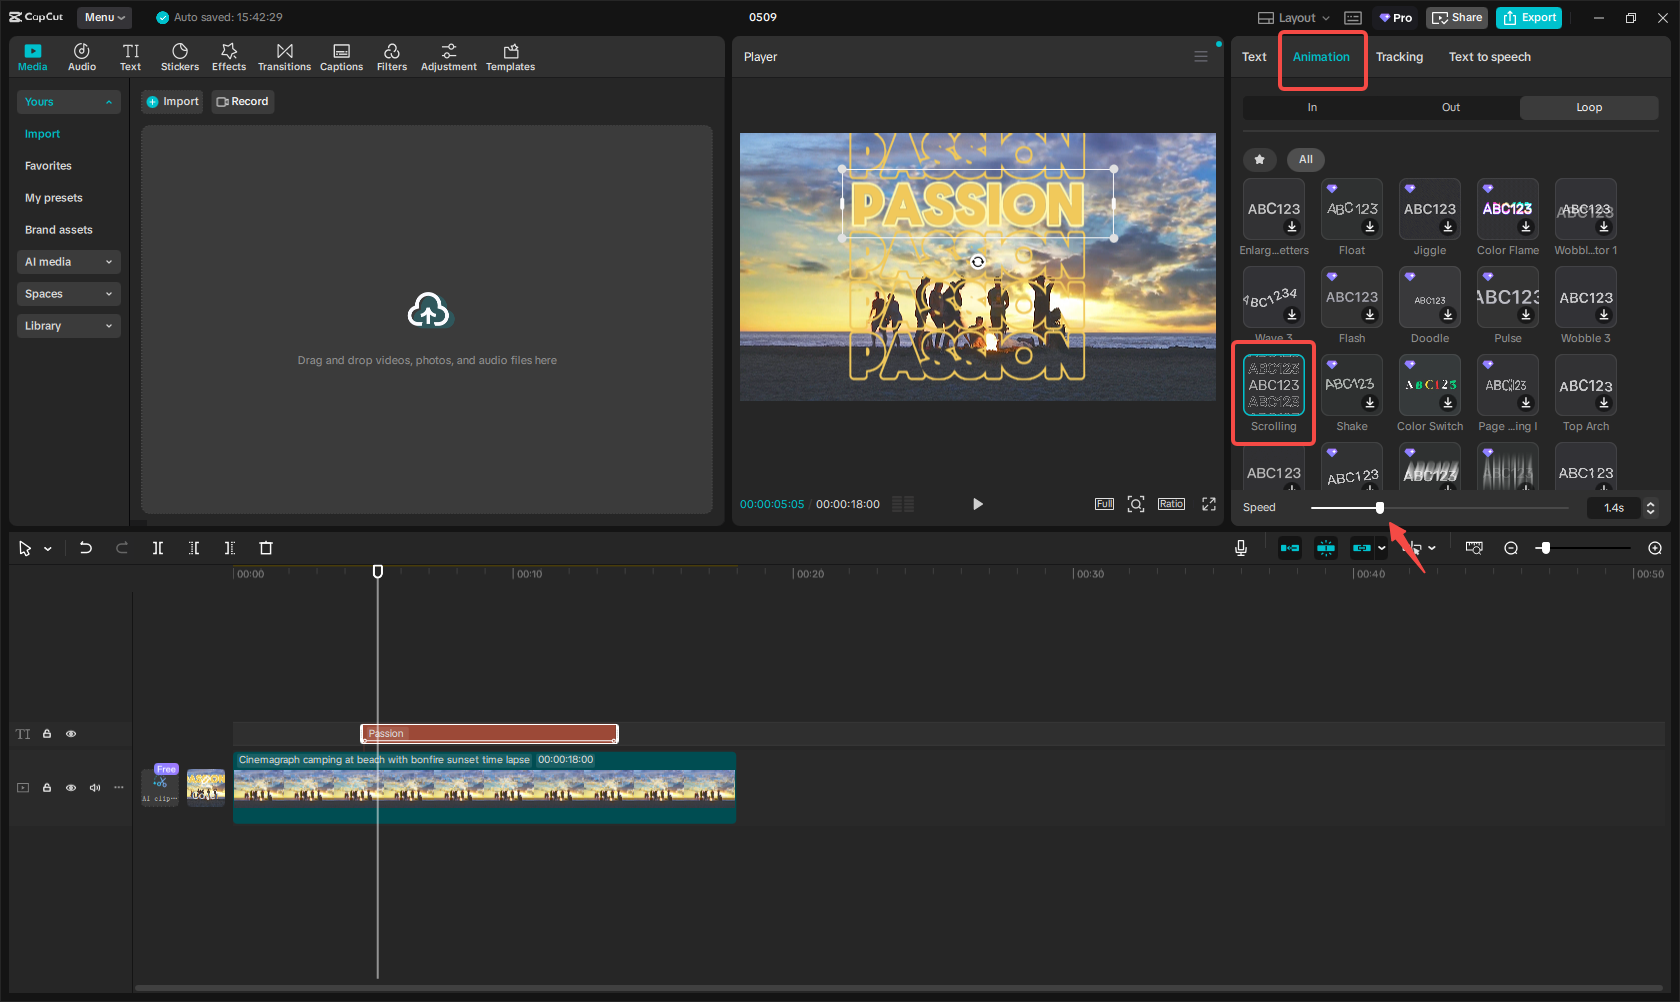Expand the Spaces section
Viewport: 1680px width, 1002px height.
(69, 294)
